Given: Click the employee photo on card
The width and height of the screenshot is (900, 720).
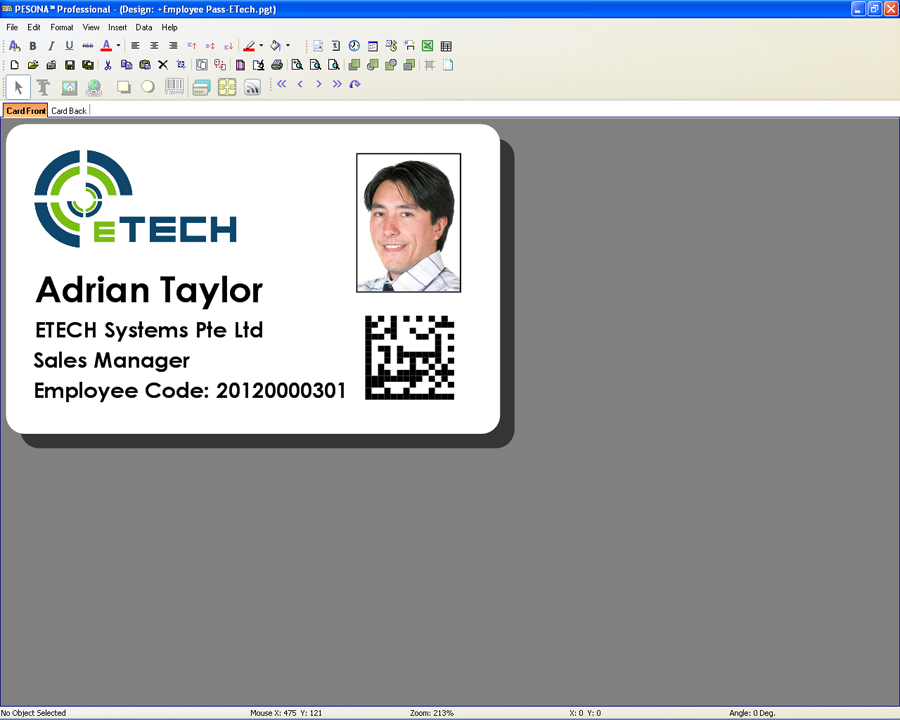Looking at the screenshot, I should click(x=408, y=222).
